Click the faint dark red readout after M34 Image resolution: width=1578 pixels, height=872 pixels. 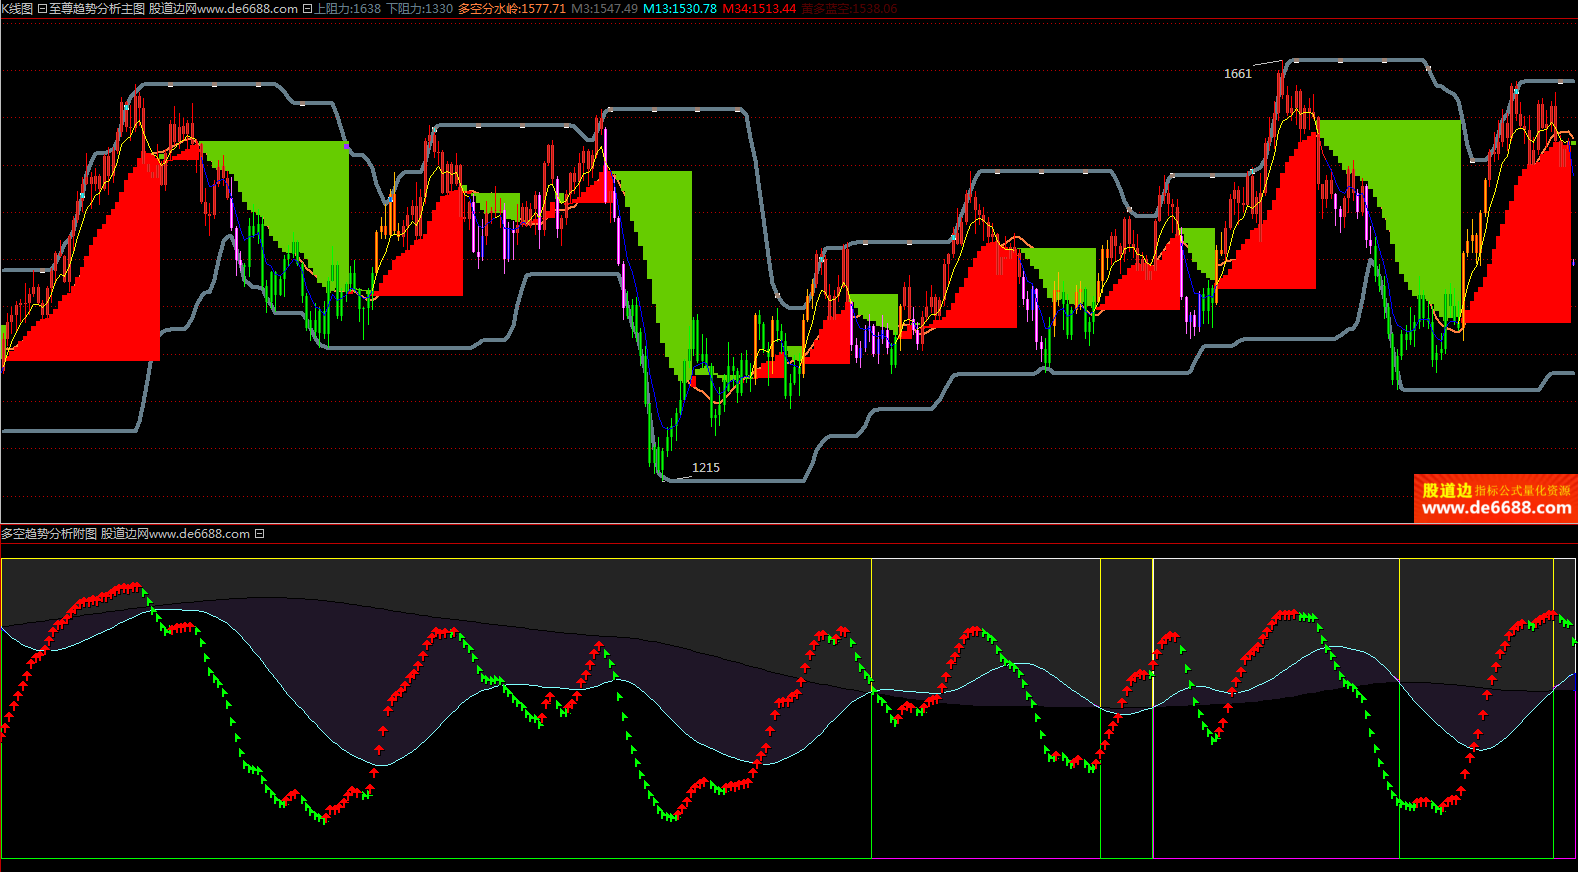(x=849, y=9)
